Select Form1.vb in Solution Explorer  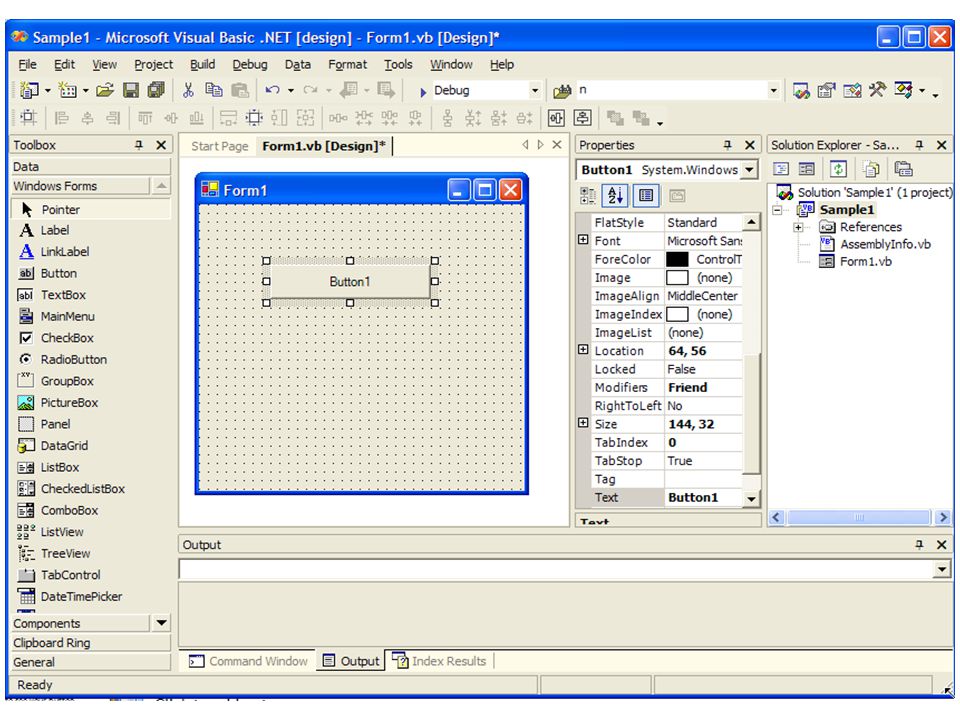[x=866, y=262]
